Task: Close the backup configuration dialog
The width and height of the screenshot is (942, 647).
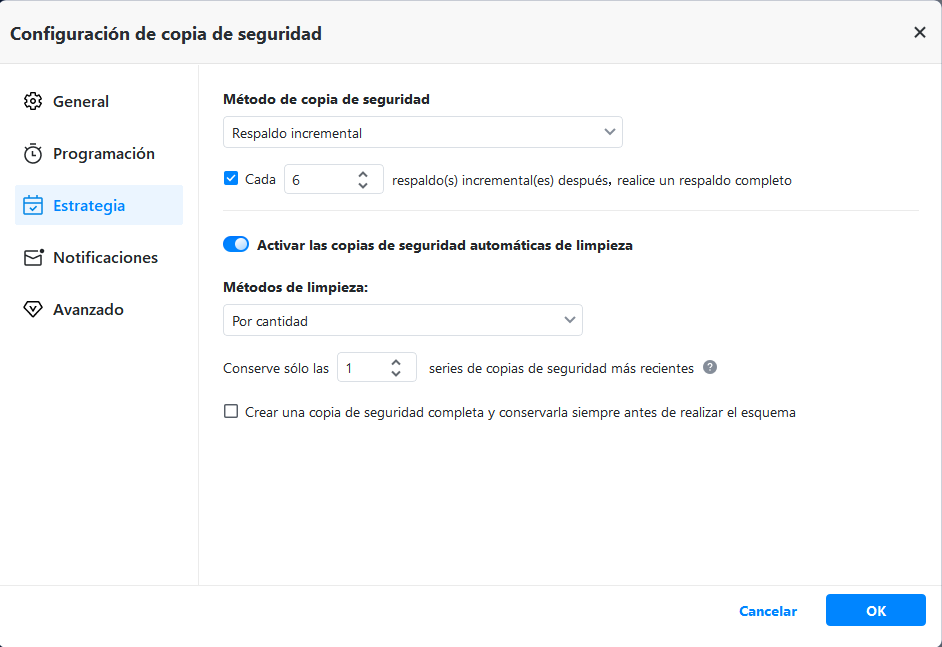Action: [919, 33]
